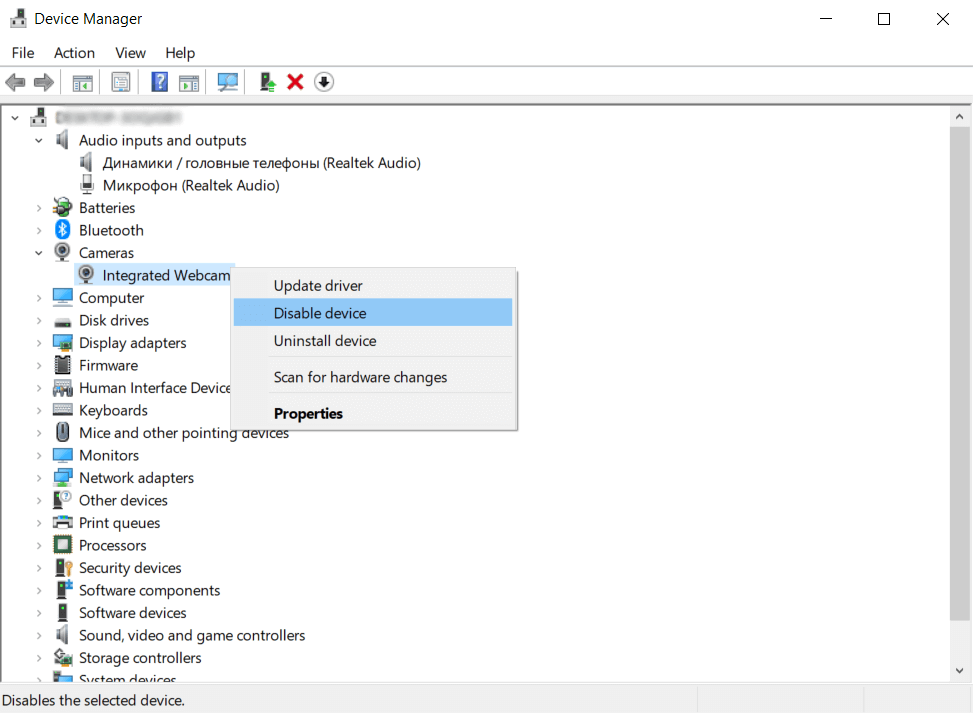The height and width of the screenshot is (713, 973).
Task: Choose Scan for hardware changes in menu
Action: pyautogui.click(x=373, y=377)
